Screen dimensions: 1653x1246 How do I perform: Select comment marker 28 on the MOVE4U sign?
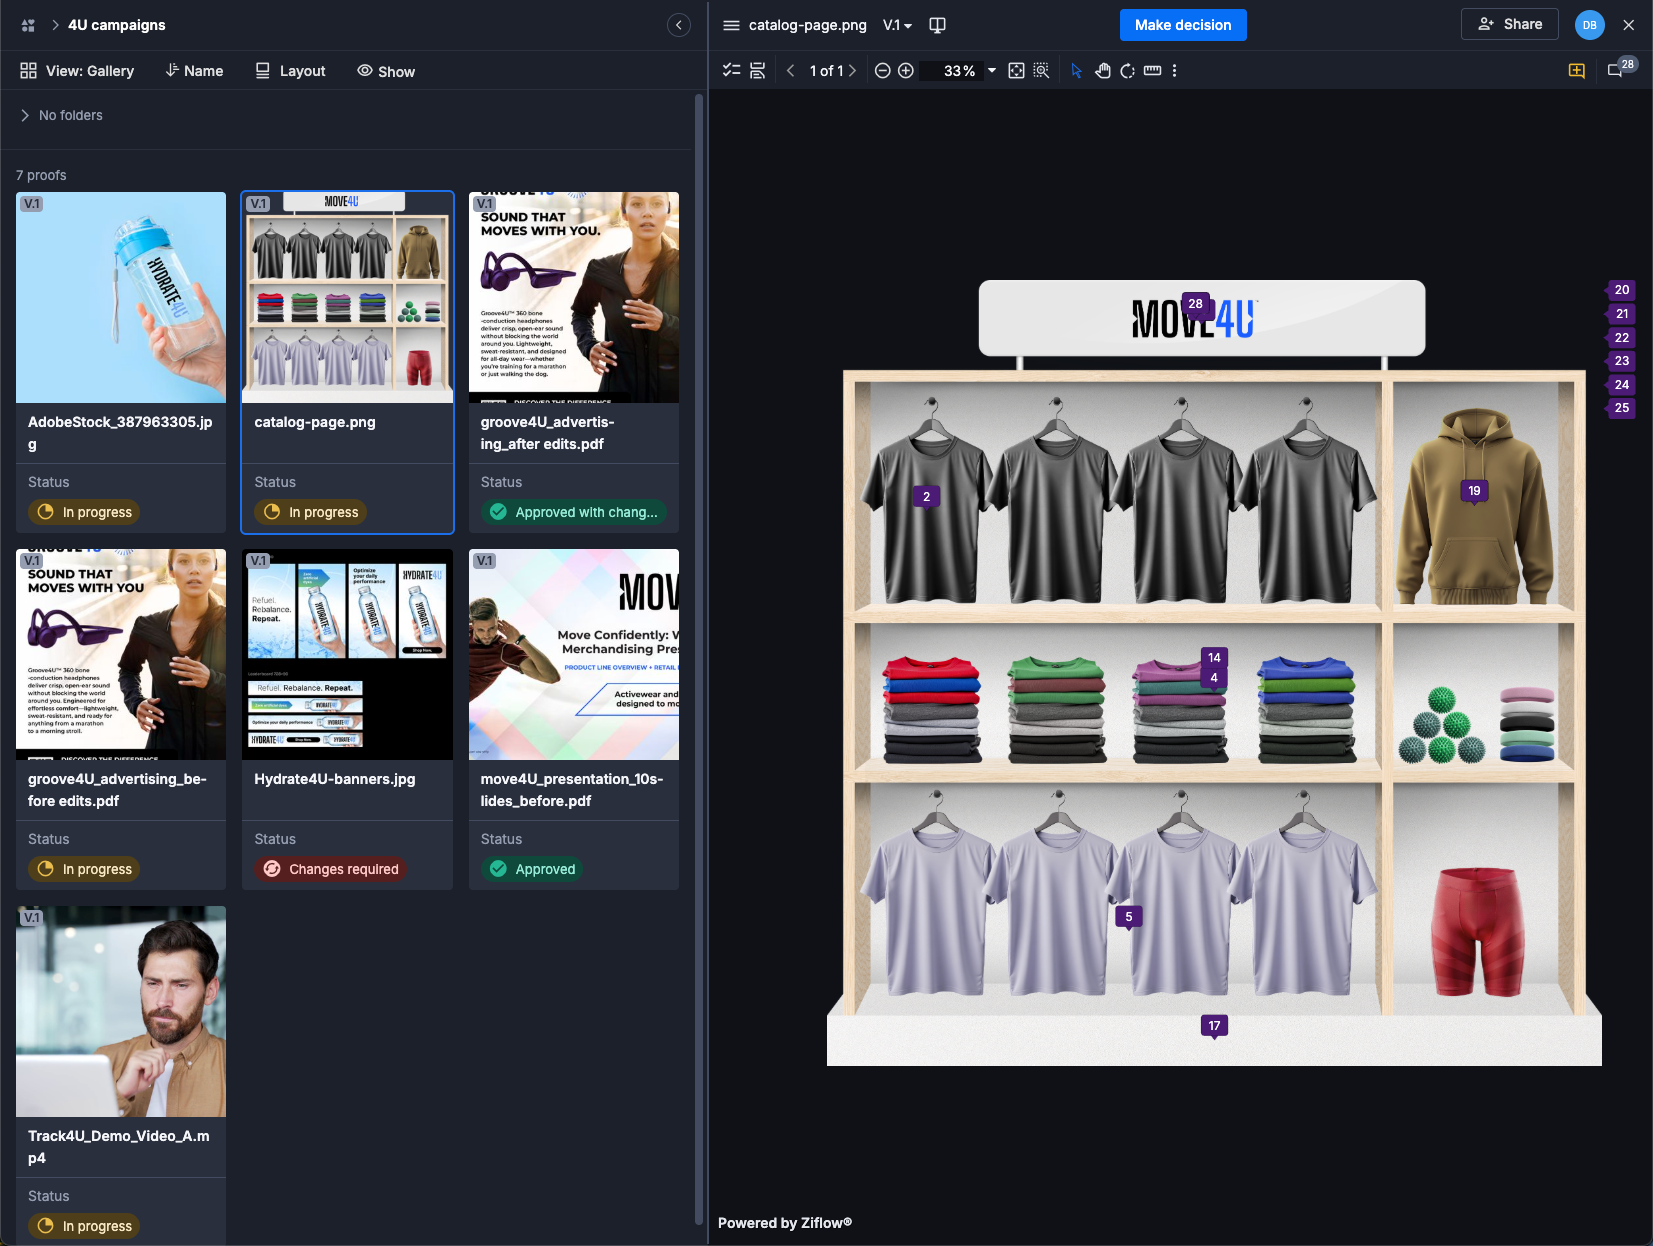(1195, 304)
